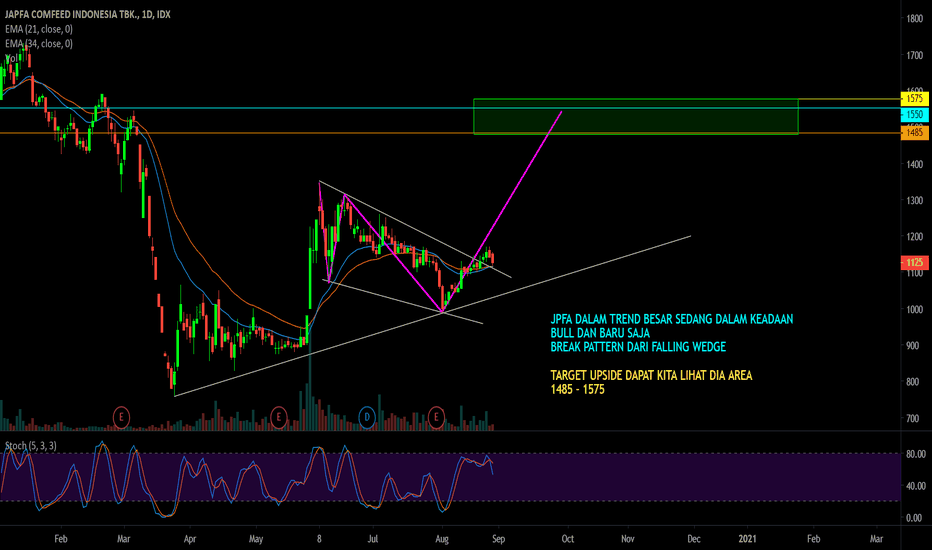932x550 pixels.
Task: Click the 0.00 level on Stoch axis
Action: pos(914,518)
